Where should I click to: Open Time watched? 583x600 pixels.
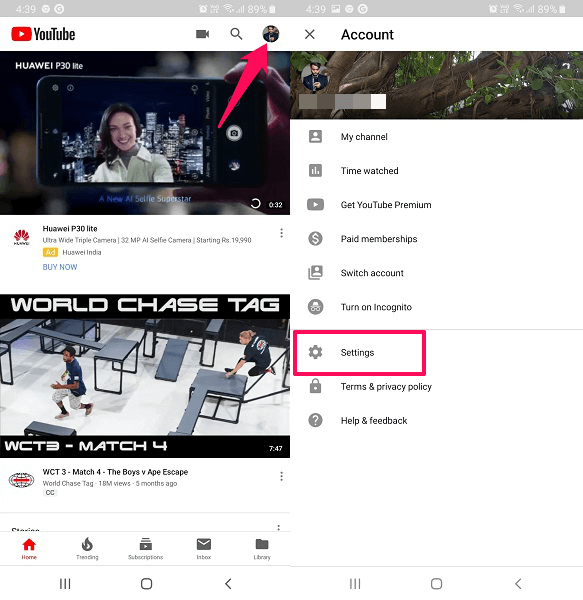pyautogui.click(x=436, y=171)
